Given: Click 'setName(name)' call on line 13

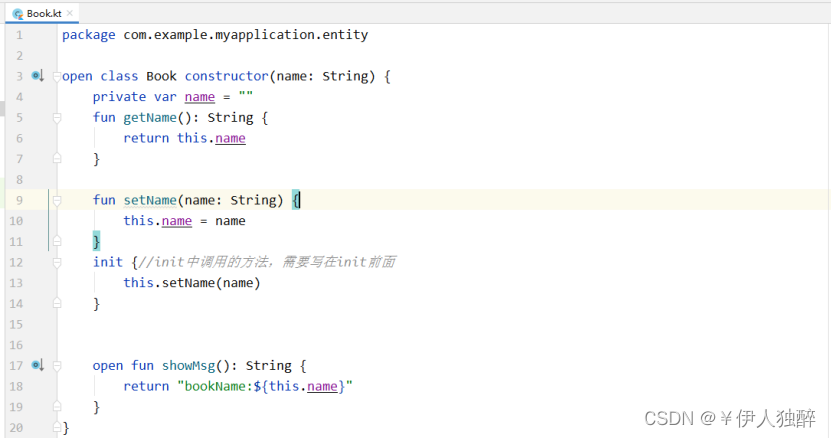Looking at the screenshot, I should 211,283.
